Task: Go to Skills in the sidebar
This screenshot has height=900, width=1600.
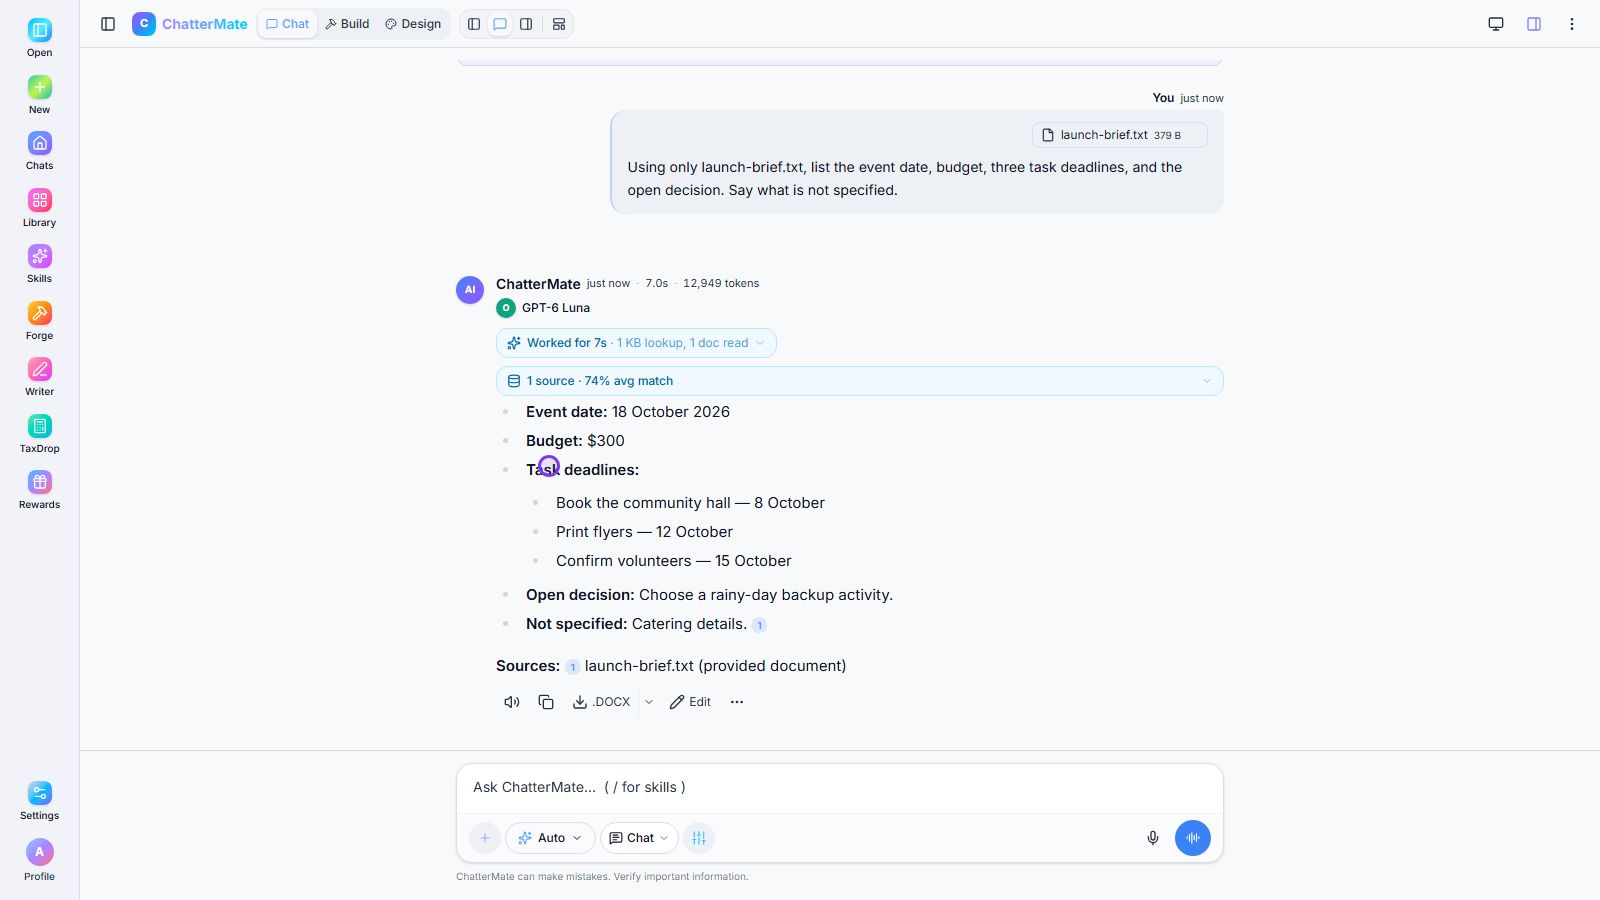Action: point(39,264)
